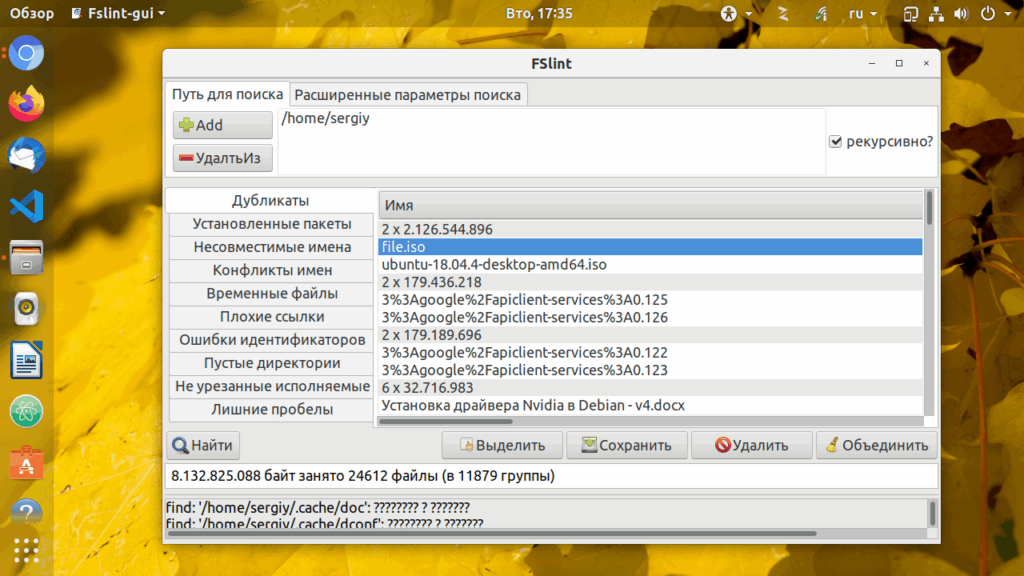
Task: Select Лишние пробелы category
Action: (272, 409)
